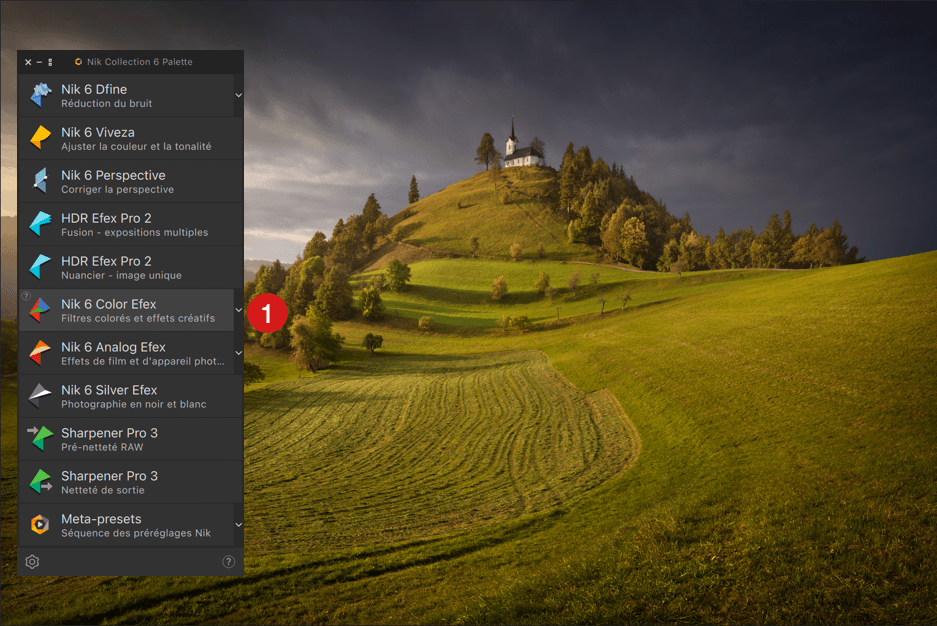Click the small help badge on Color Efex row
This screenshot has width=937, height=626.
click(x=26, y=296)
